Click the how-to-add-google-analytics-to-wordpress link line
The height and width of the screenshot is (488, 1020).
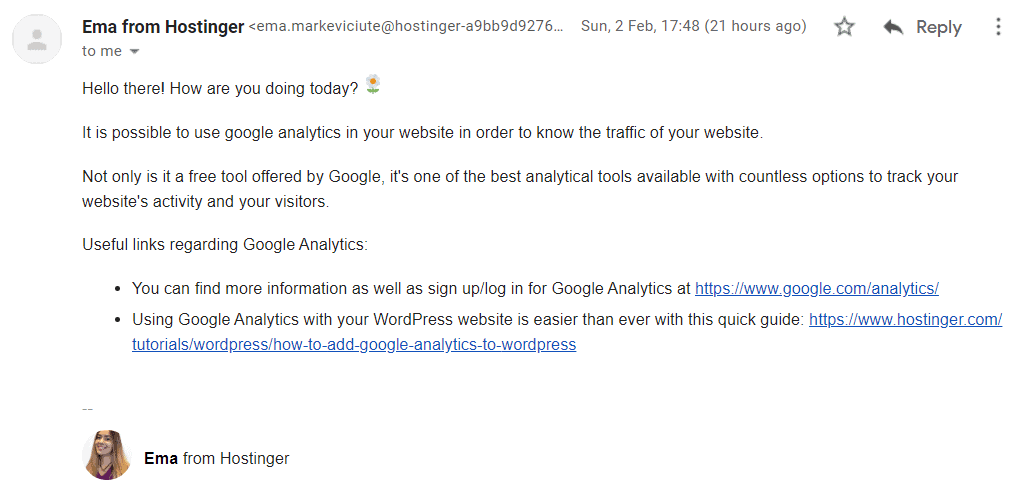click(354, 344)
